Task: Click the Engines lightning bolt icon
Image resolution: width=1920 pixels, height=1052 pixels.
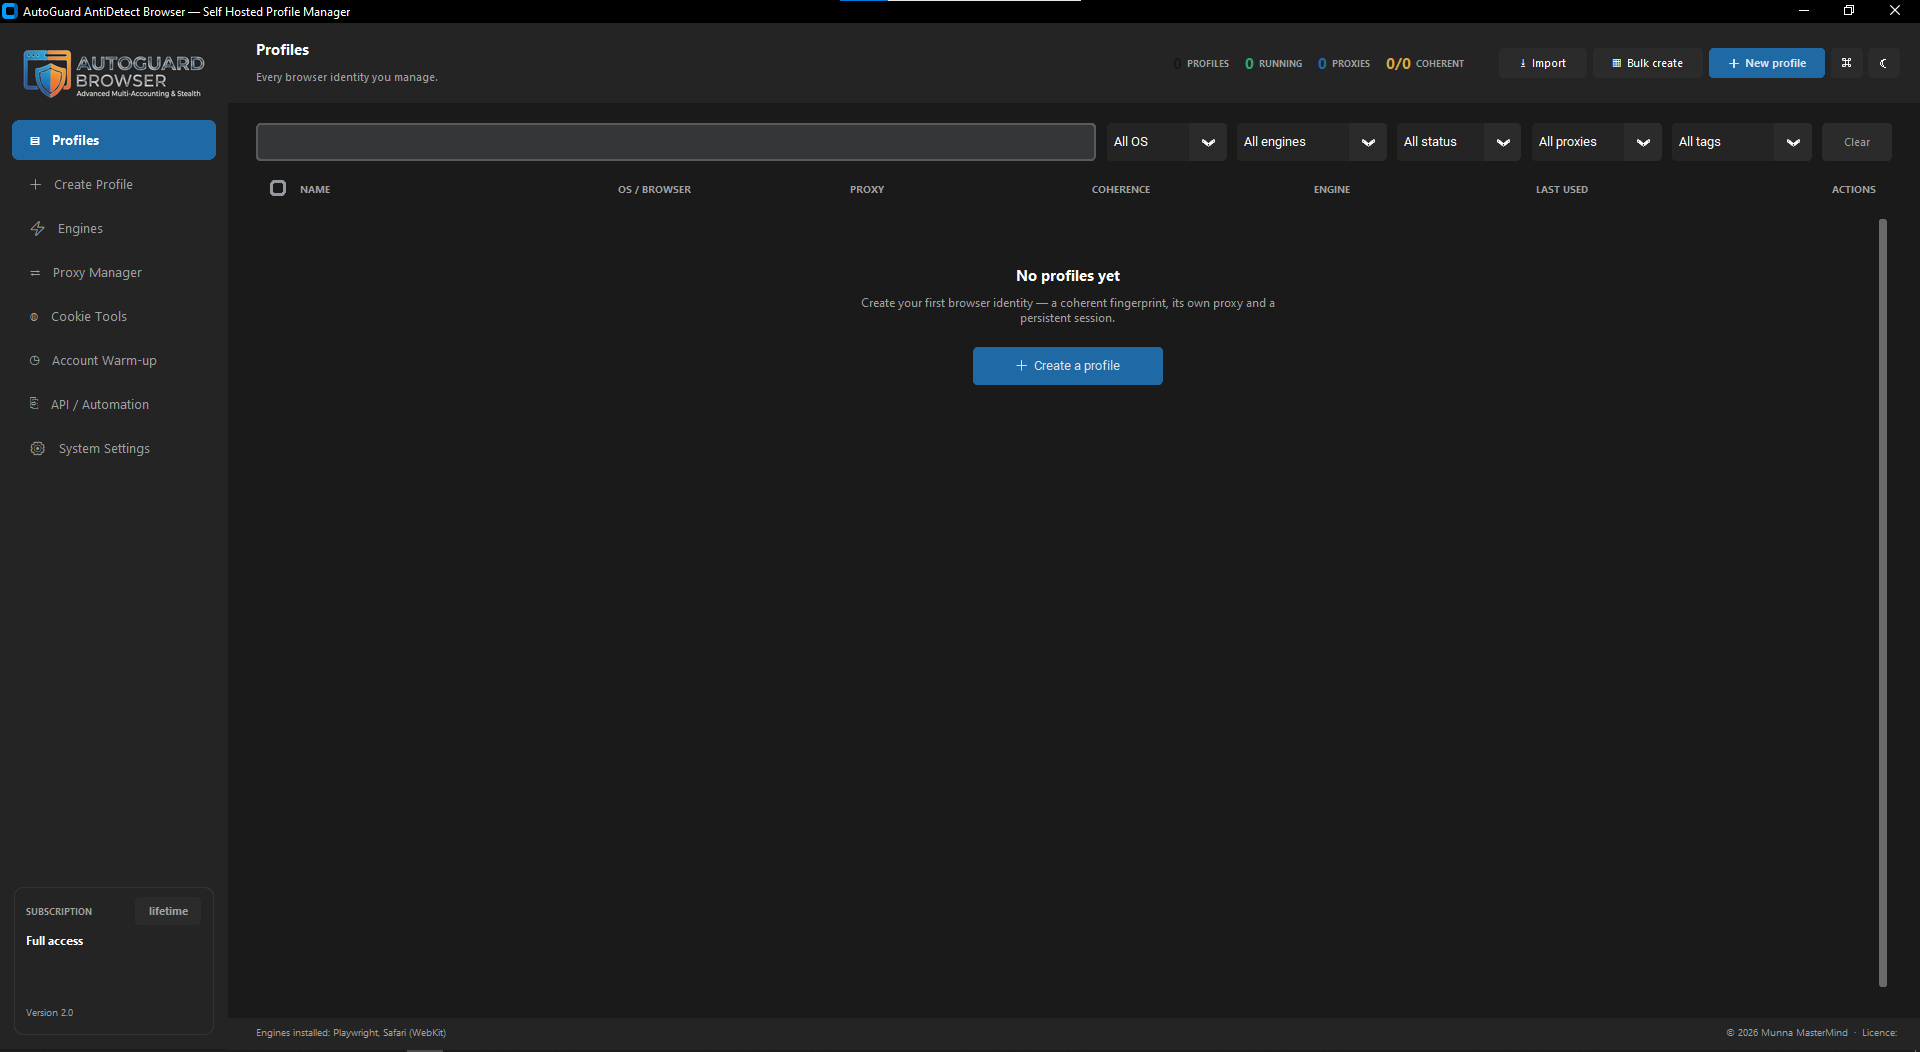Action: coord(38,229)
